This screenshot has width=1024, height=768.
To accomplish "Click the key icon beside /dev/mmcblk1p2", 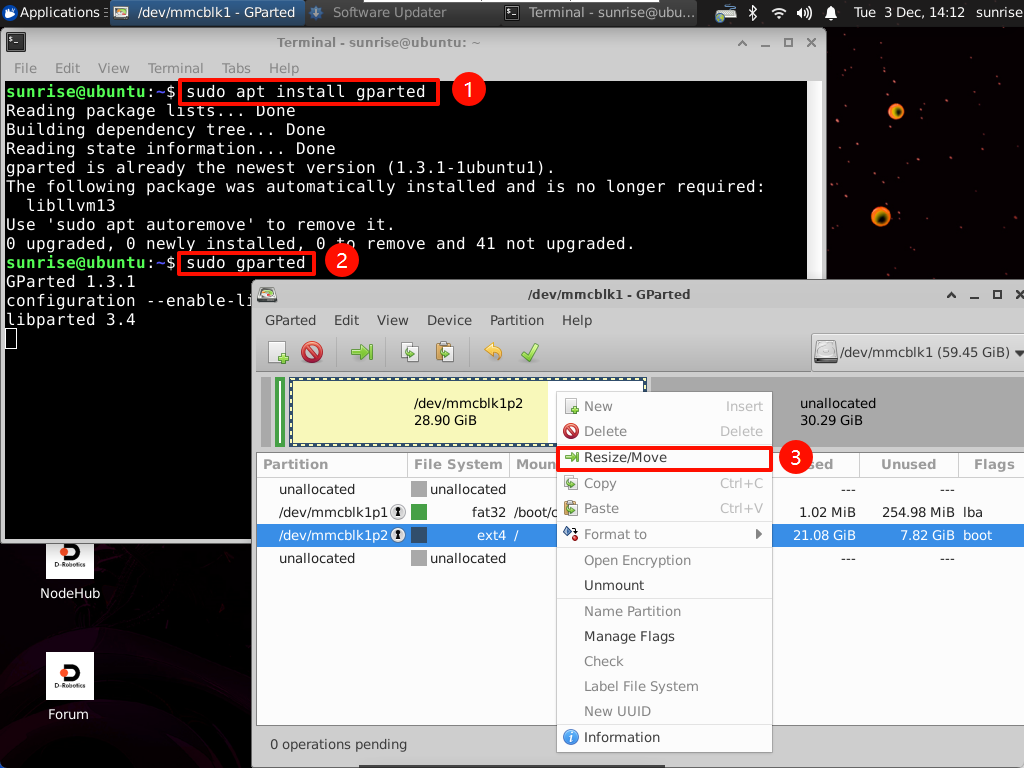I will point(398,535).
